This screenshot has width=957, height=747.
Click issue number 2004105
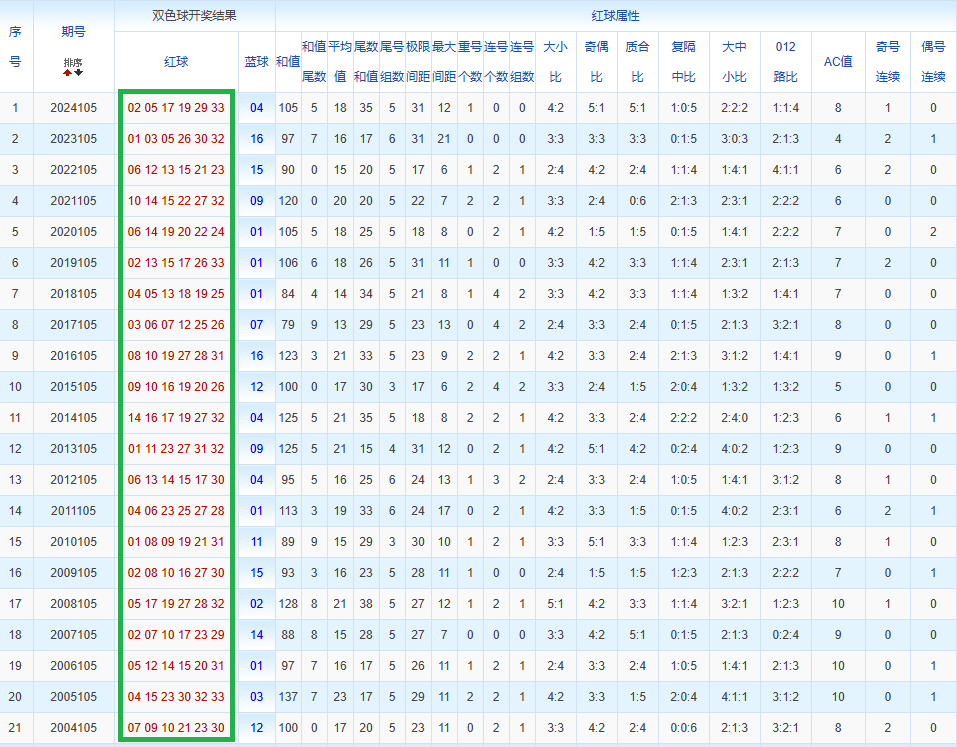[74, 728]
